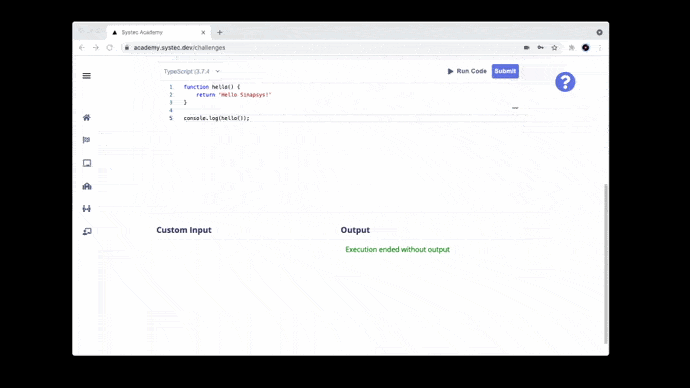690x388 pixels.
Task: Select the Output heading
Action: pos(355,230)
